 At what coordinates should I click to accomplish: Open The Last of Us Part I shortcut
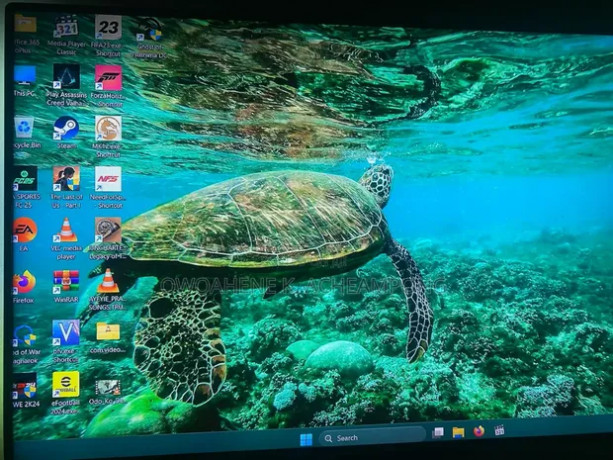[x=66, y=179]
